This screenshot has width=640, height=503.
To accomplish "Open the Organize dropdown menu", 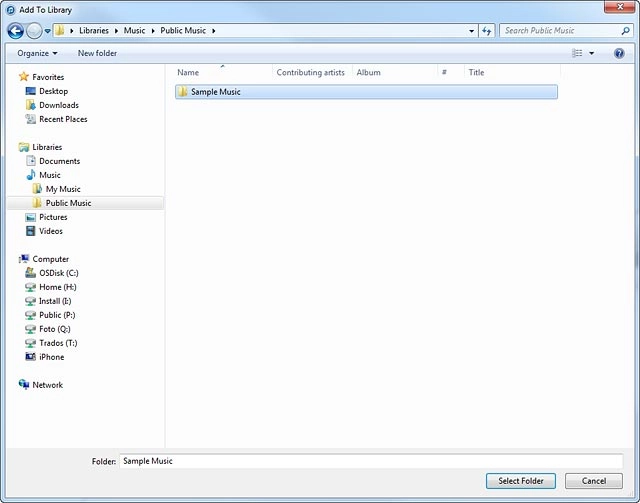I will point(37,53).
